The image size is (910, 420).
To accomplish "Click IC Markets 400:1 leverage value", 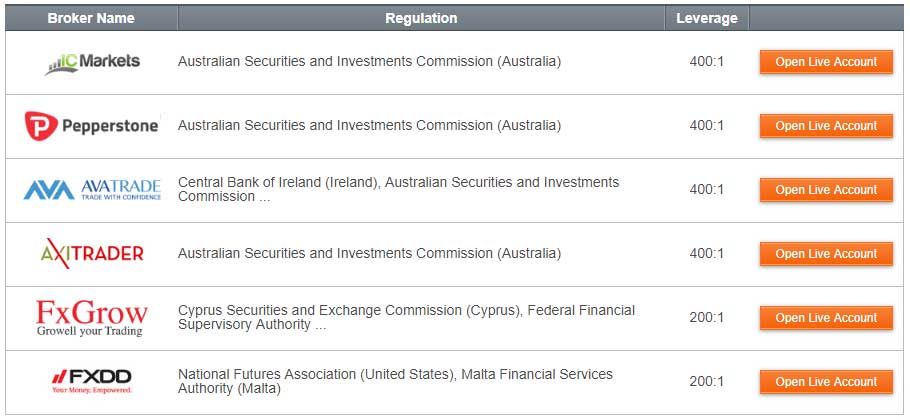I will pos(706,62).
